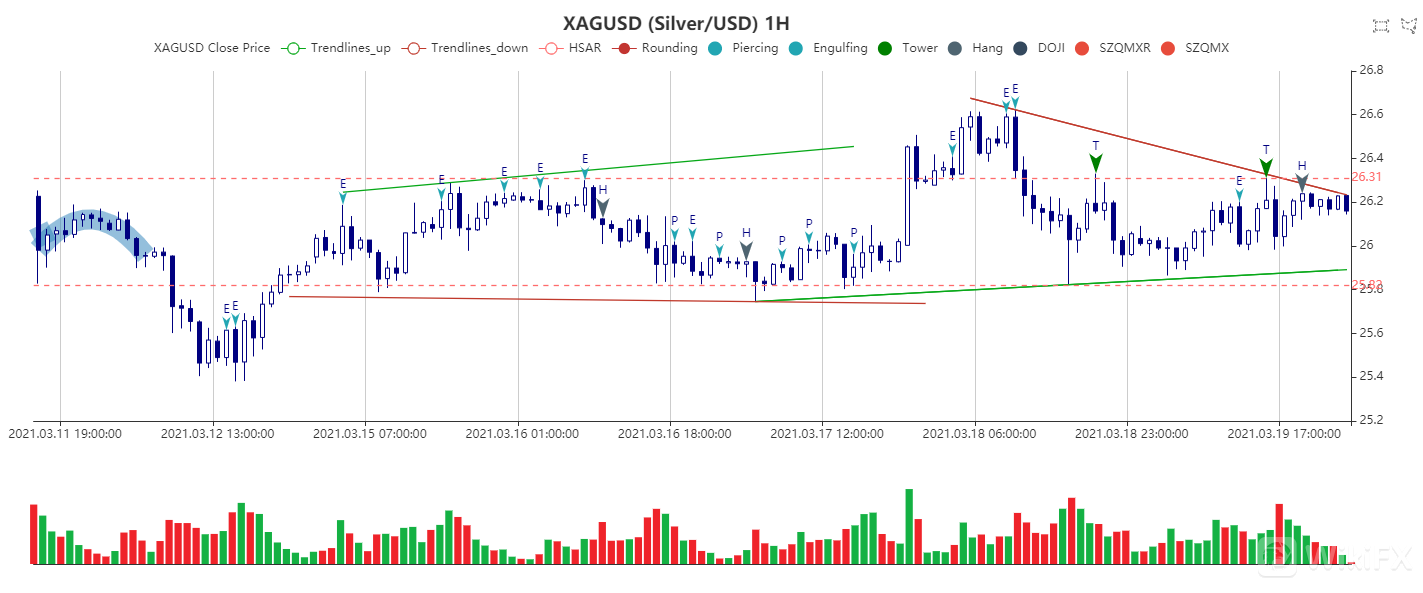Hide the Piercing pattern legend item

[x=744, y=48]
